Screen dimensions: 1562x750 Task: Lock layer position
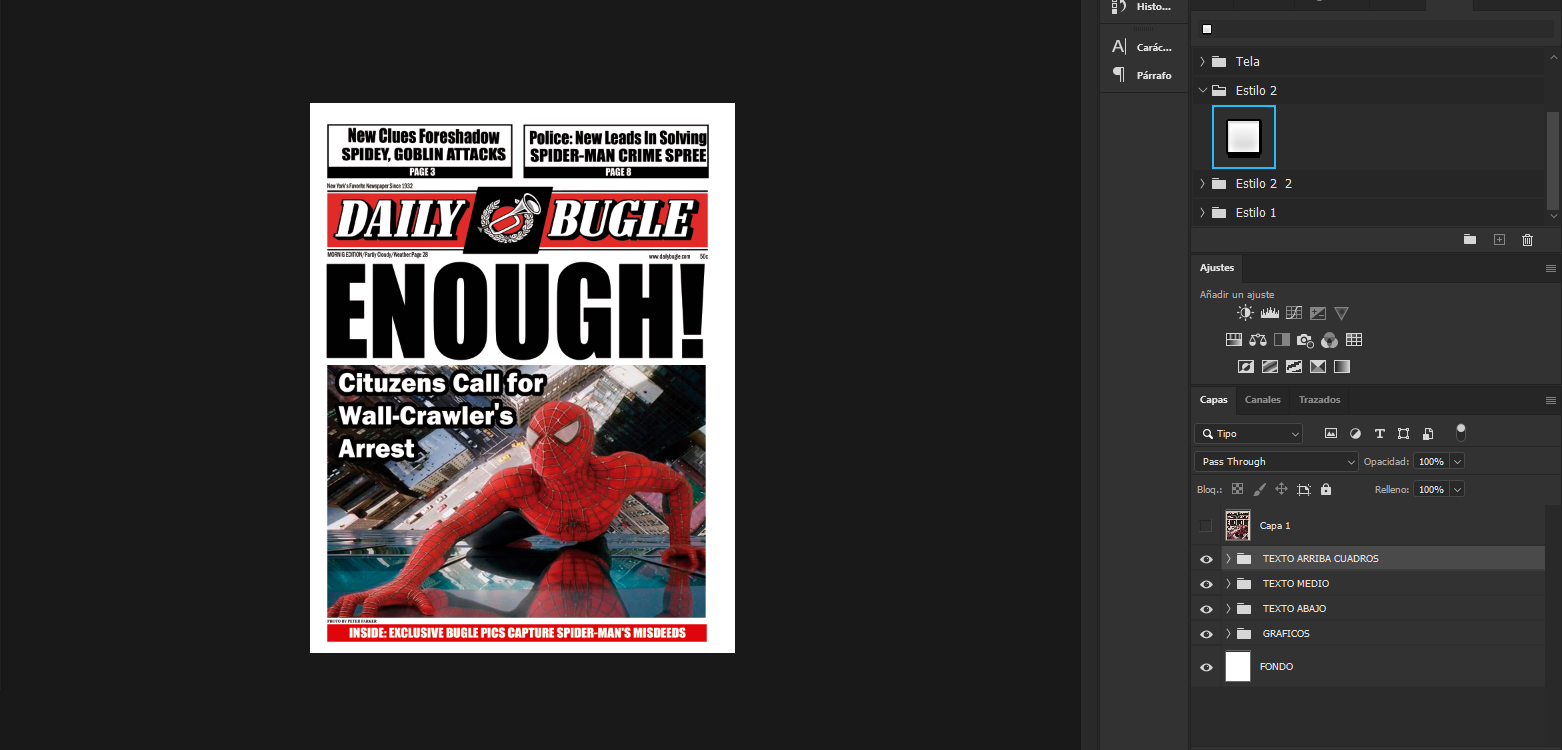[1281, 490]
